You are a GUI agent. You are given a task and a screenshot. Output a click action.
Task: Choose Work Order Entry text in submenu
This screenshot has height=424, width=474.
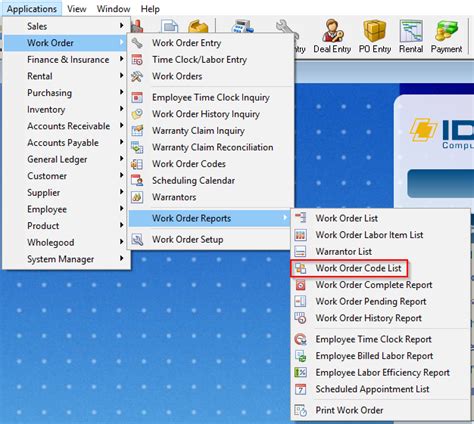pyautogui.click(x=187, y=43)
